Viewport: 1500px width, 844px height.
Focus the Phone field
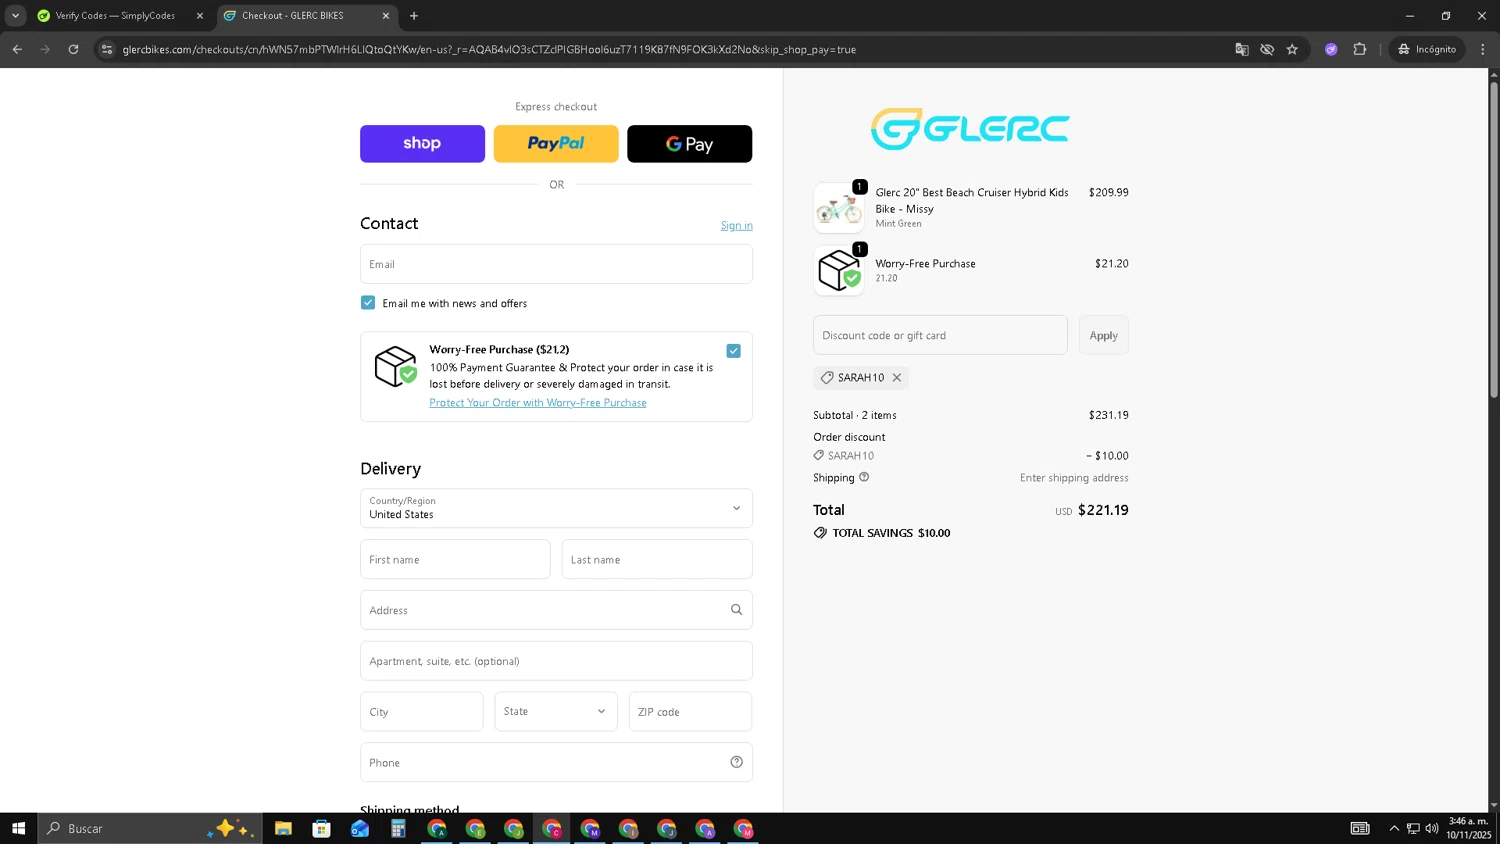[556, 762]
